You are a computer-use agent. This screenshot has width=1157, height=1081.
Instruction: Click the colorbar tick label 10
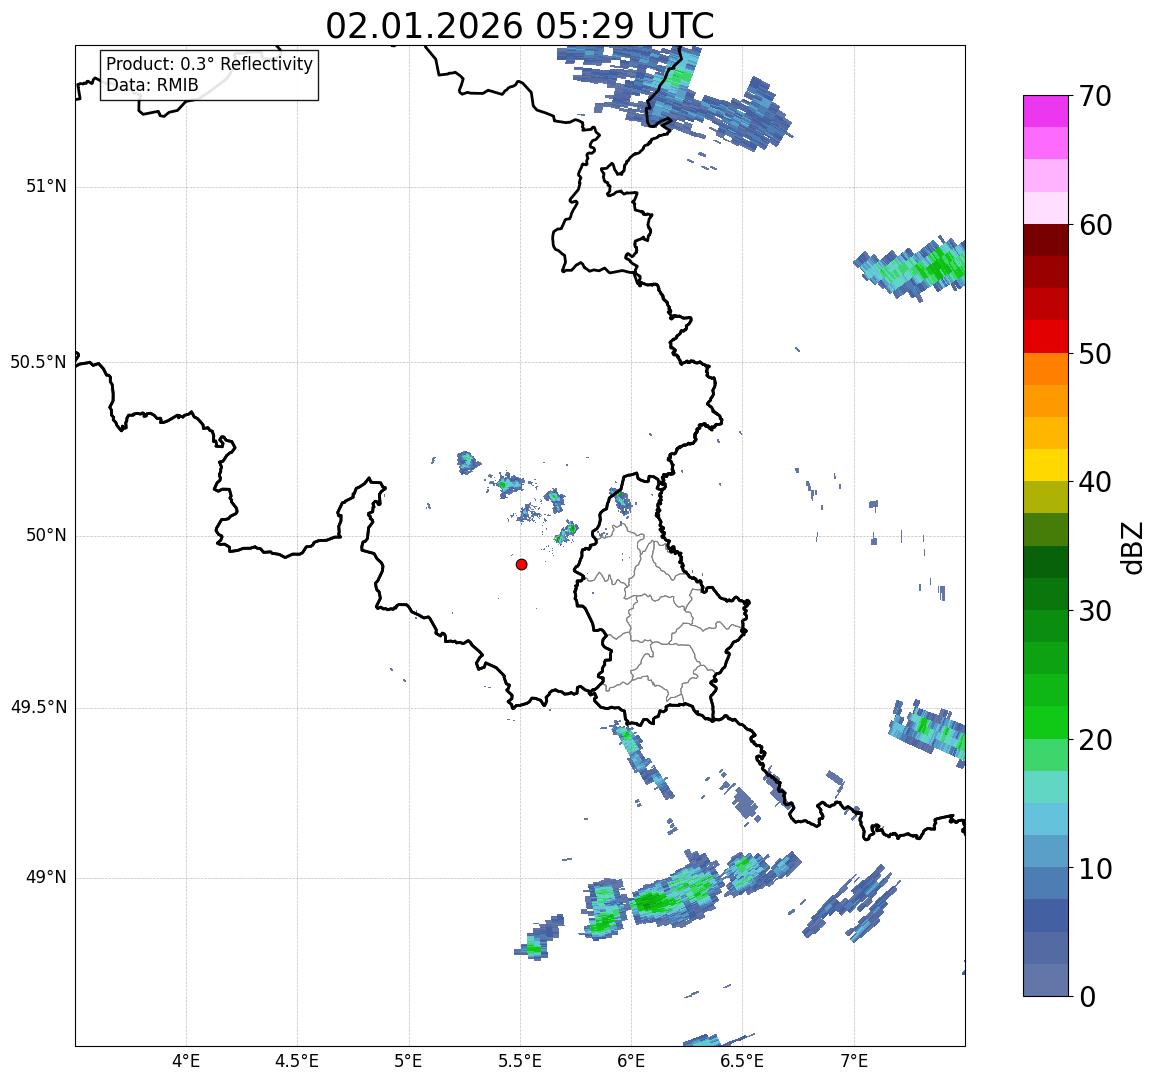point(1095,868)
